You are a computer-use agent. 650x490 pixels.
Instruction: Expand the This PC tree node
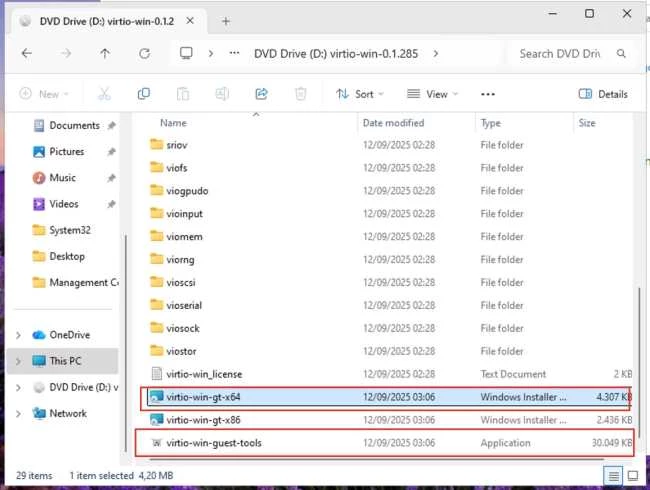18,361
